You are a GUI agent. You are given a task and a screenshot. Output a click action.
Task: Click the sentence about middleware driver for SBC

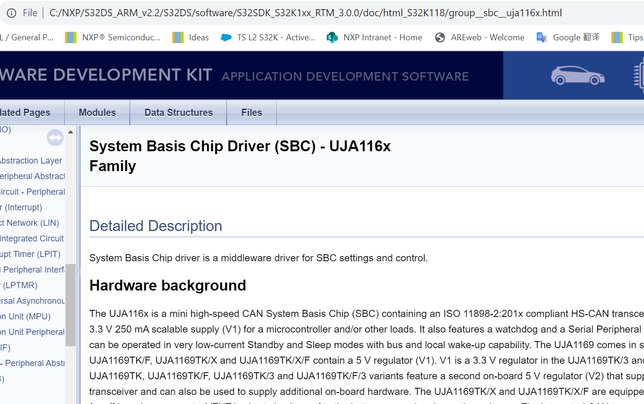[258, 258]
